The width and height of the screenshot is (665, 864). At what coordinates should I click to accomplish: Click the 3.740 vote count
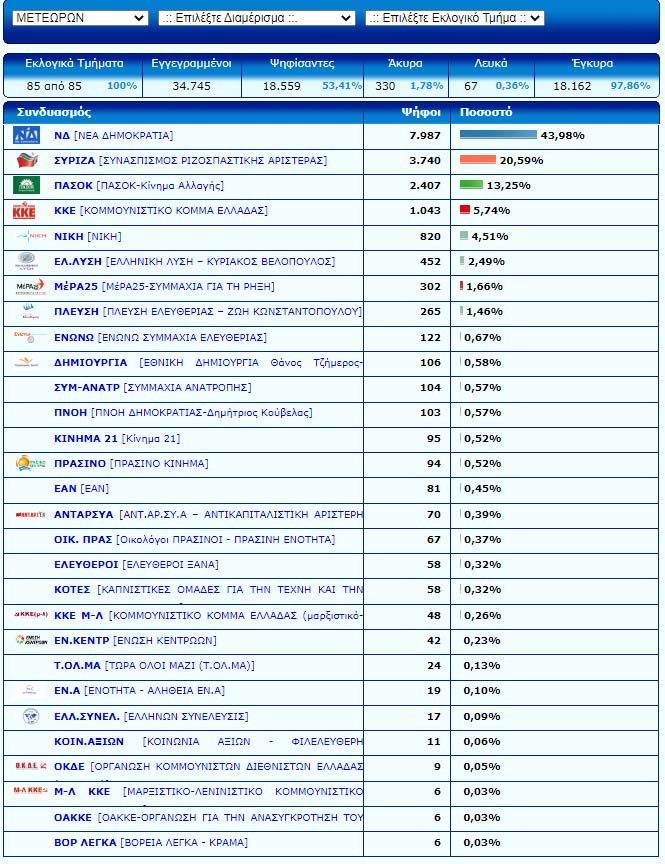click(x=425, y=160)
